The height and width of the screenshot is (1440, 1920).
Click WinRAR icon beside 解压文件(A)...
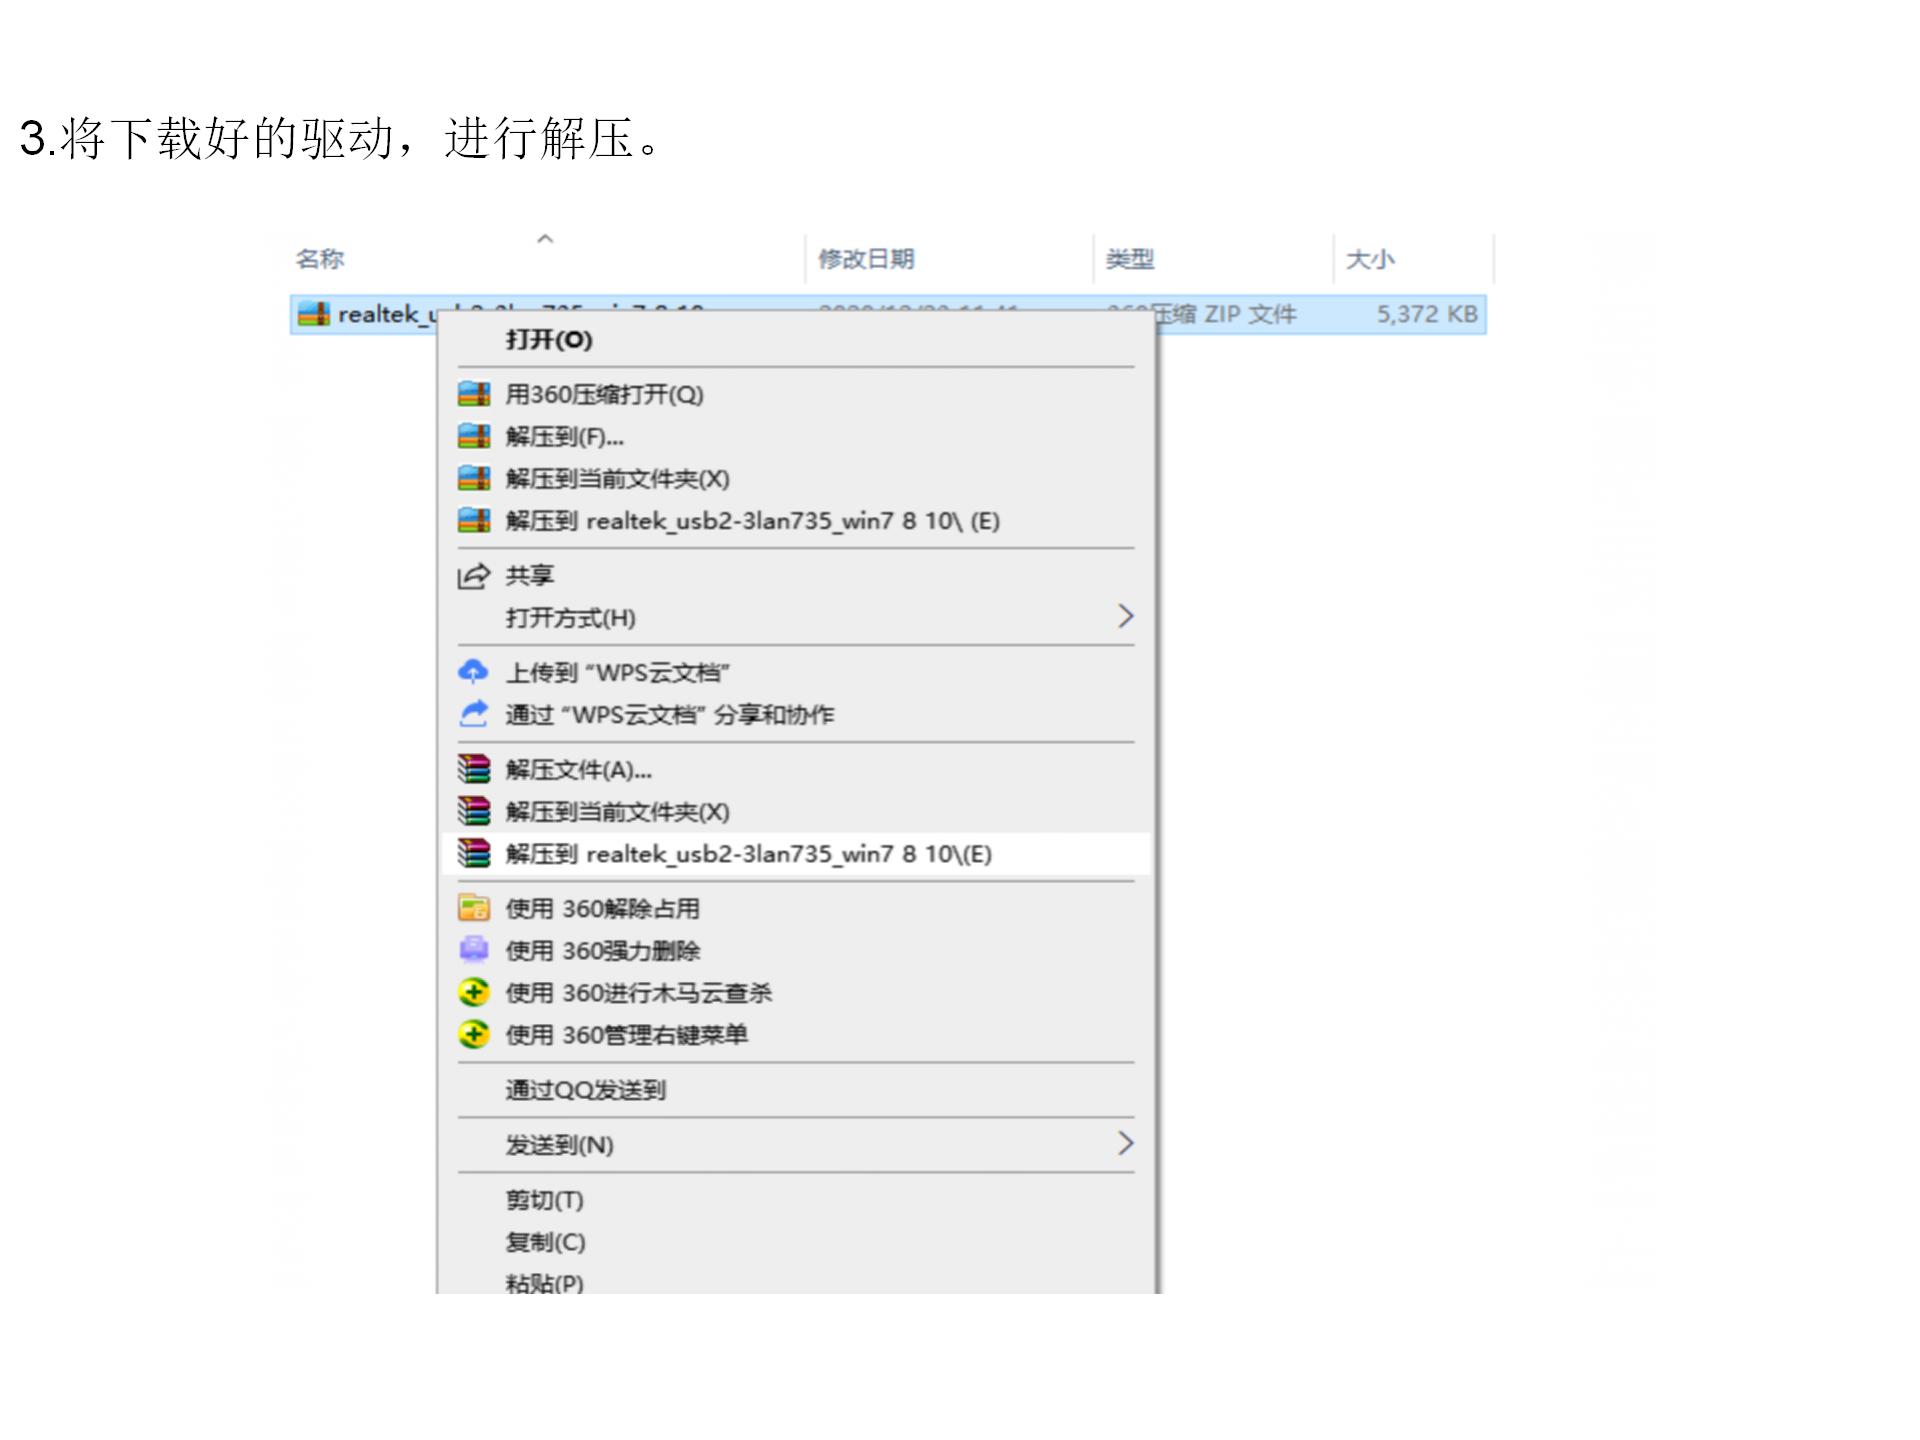pos(474,768)
